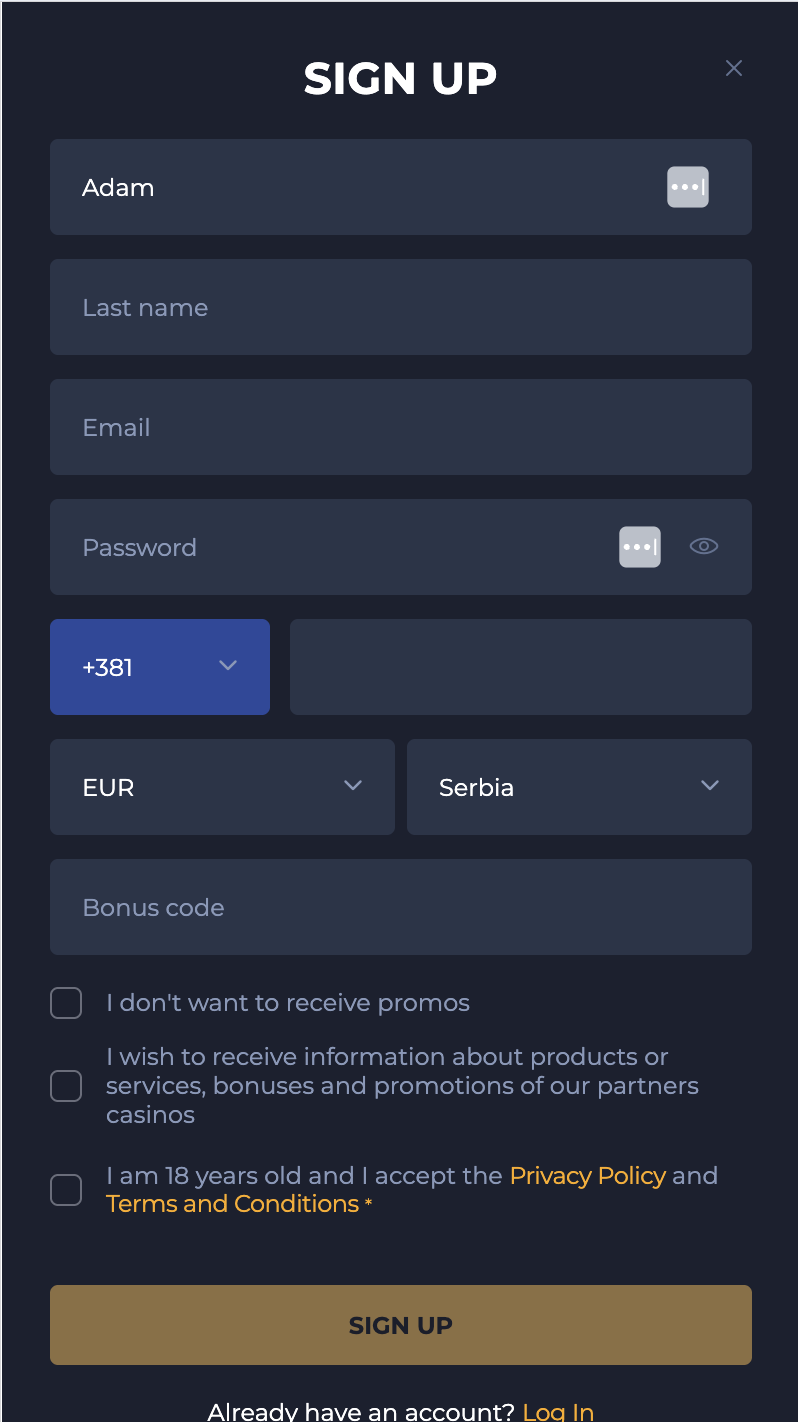Select the Email input field

400,427
